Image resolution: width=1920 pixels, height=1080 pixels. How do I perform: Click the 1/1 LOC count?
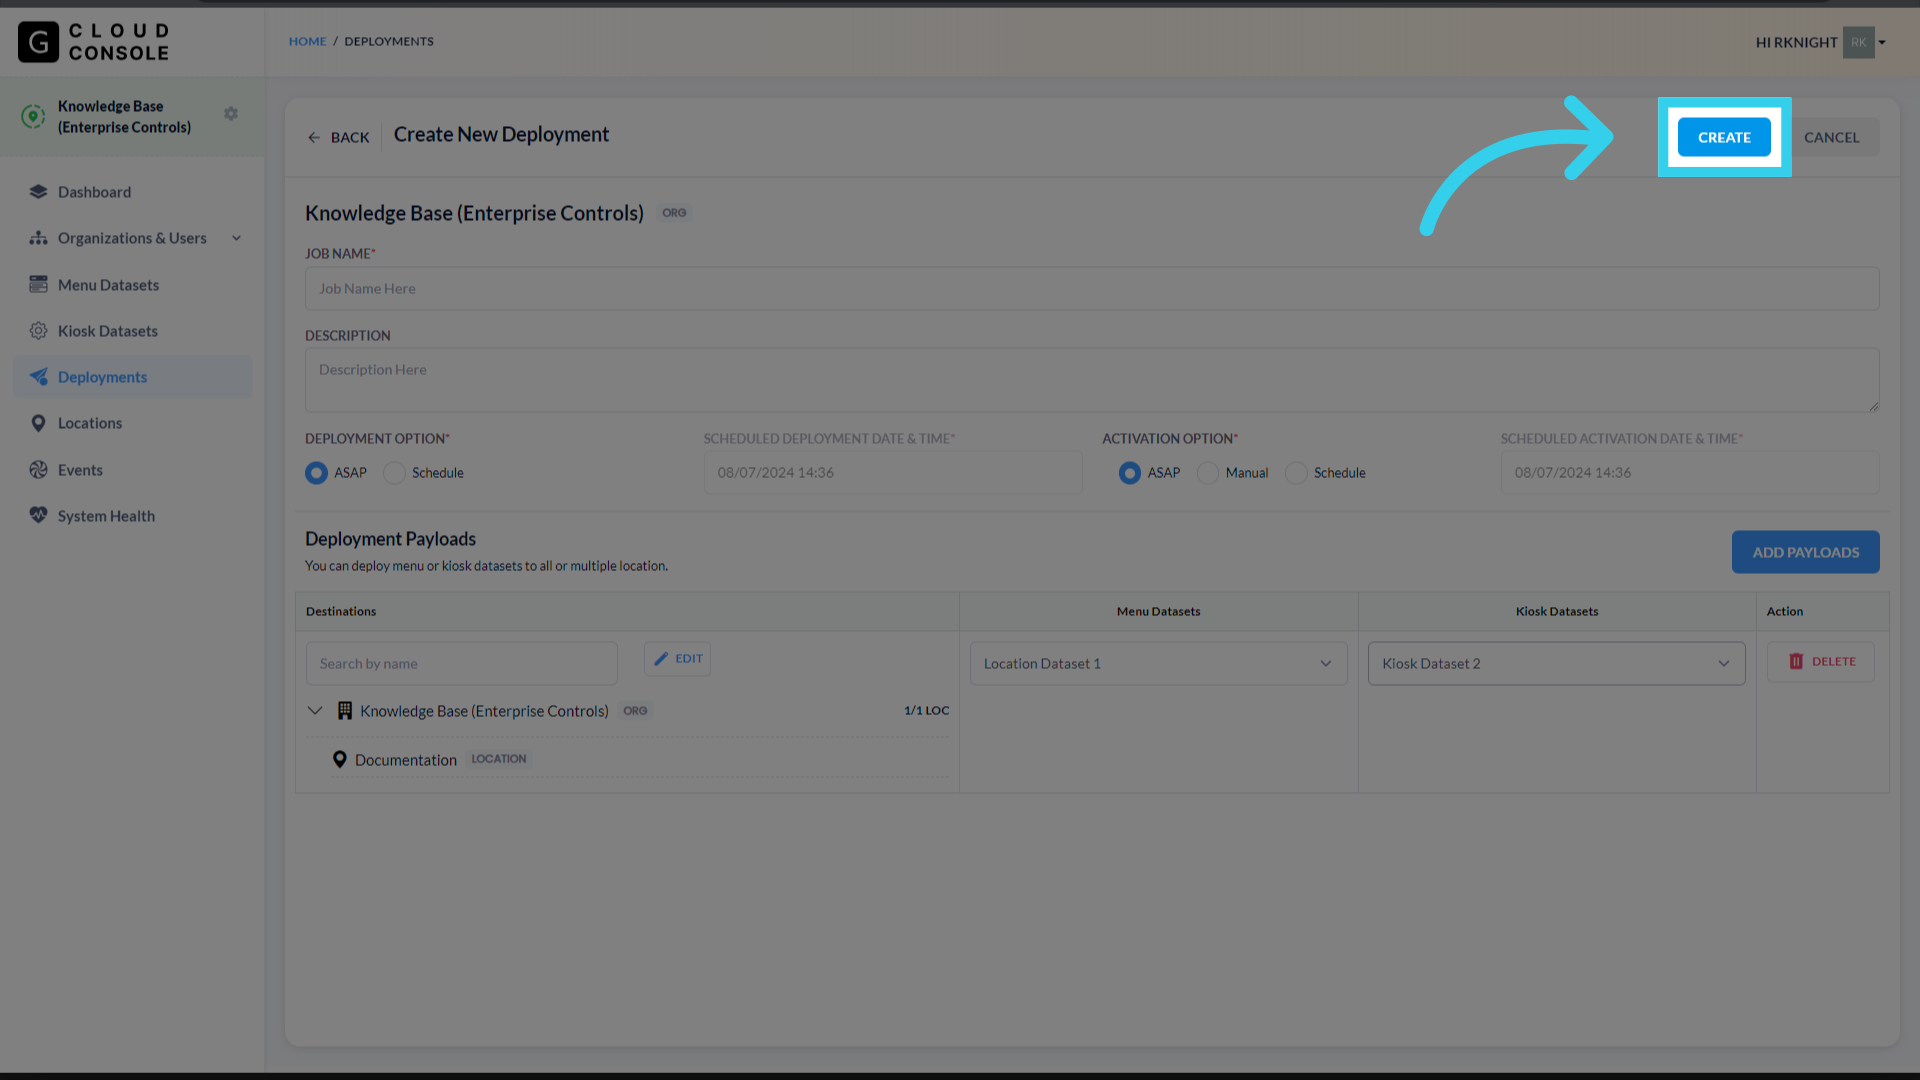pos(926,711)
